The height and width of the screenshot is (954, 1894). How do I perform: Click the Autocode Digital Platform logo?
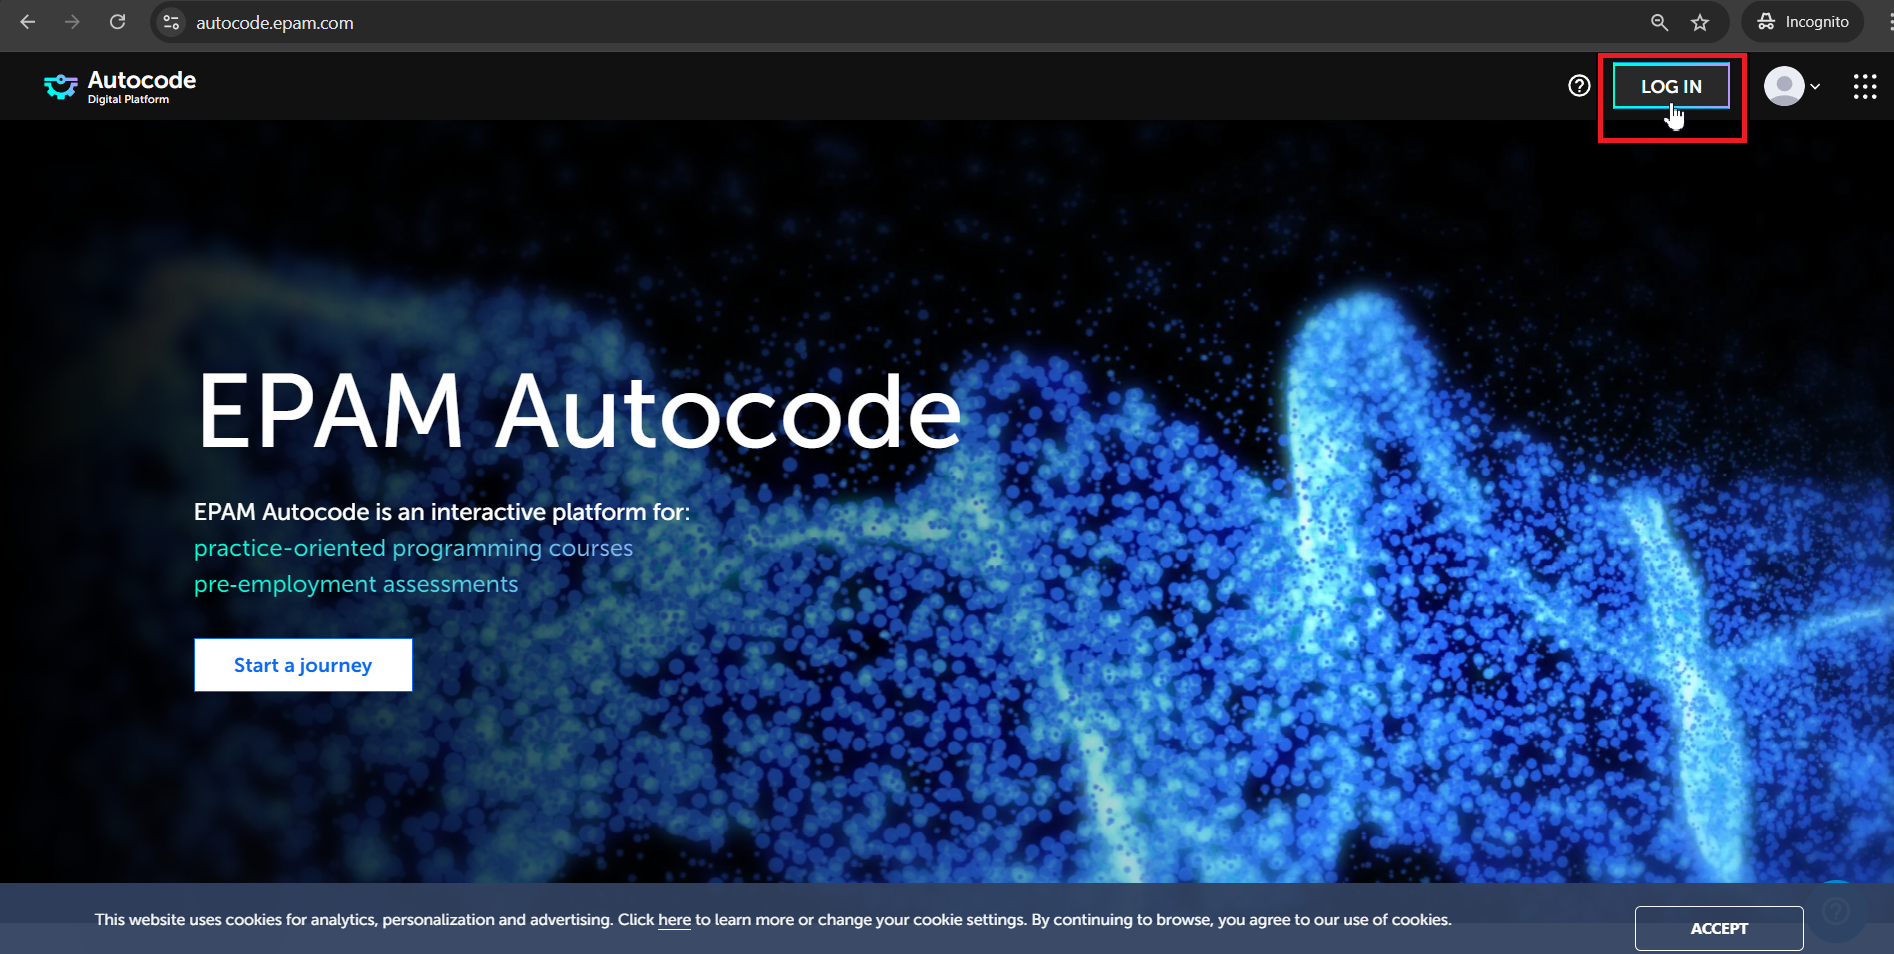click(x=119, y=86)
